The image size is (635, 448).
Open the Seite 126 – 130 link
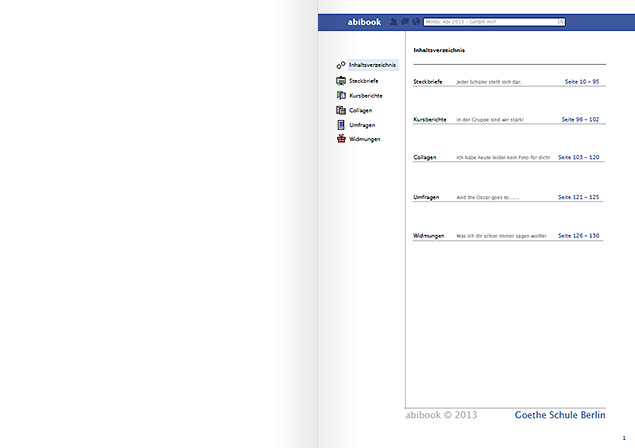[578, 235]
